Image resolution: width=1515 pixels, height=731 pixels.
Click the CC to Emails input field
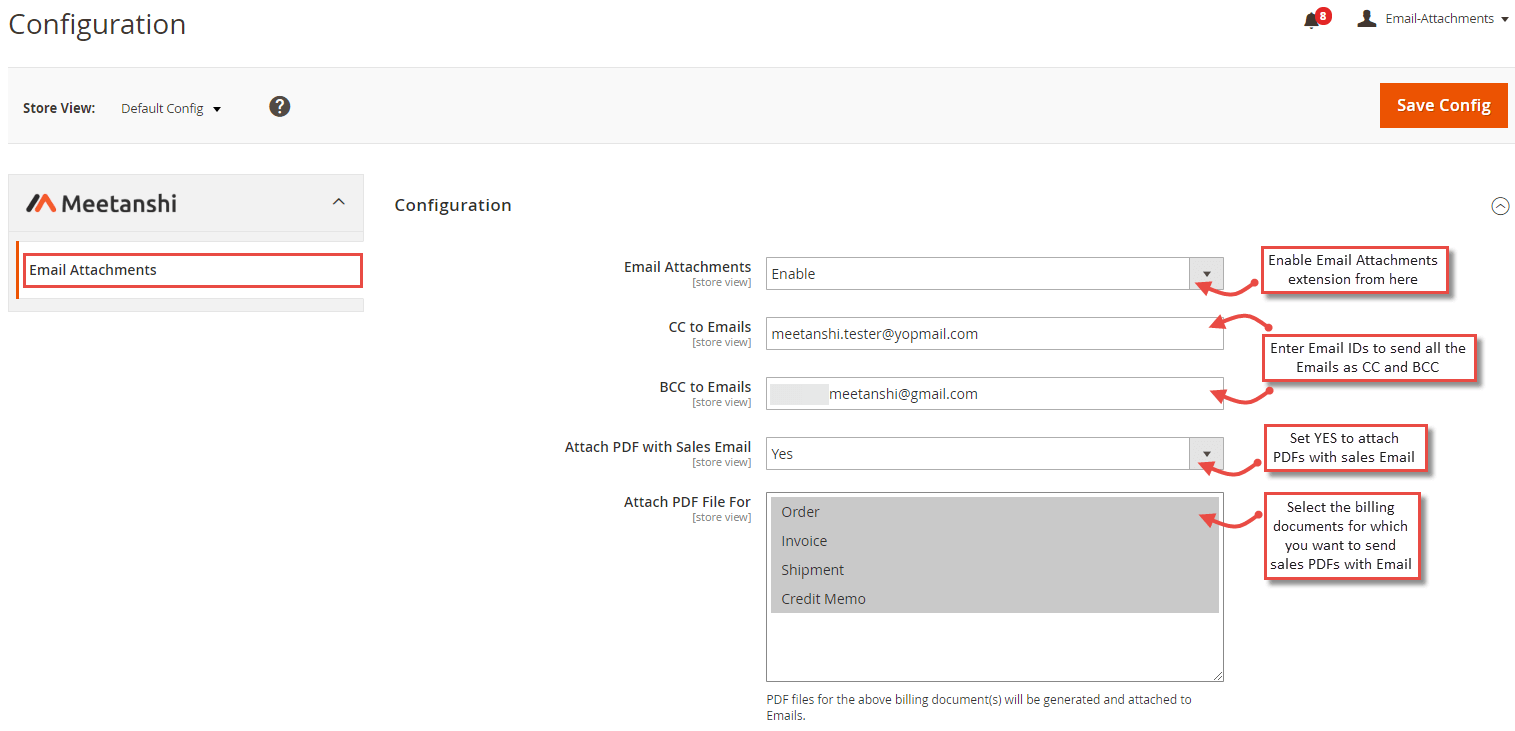click(x=994, y=334)
